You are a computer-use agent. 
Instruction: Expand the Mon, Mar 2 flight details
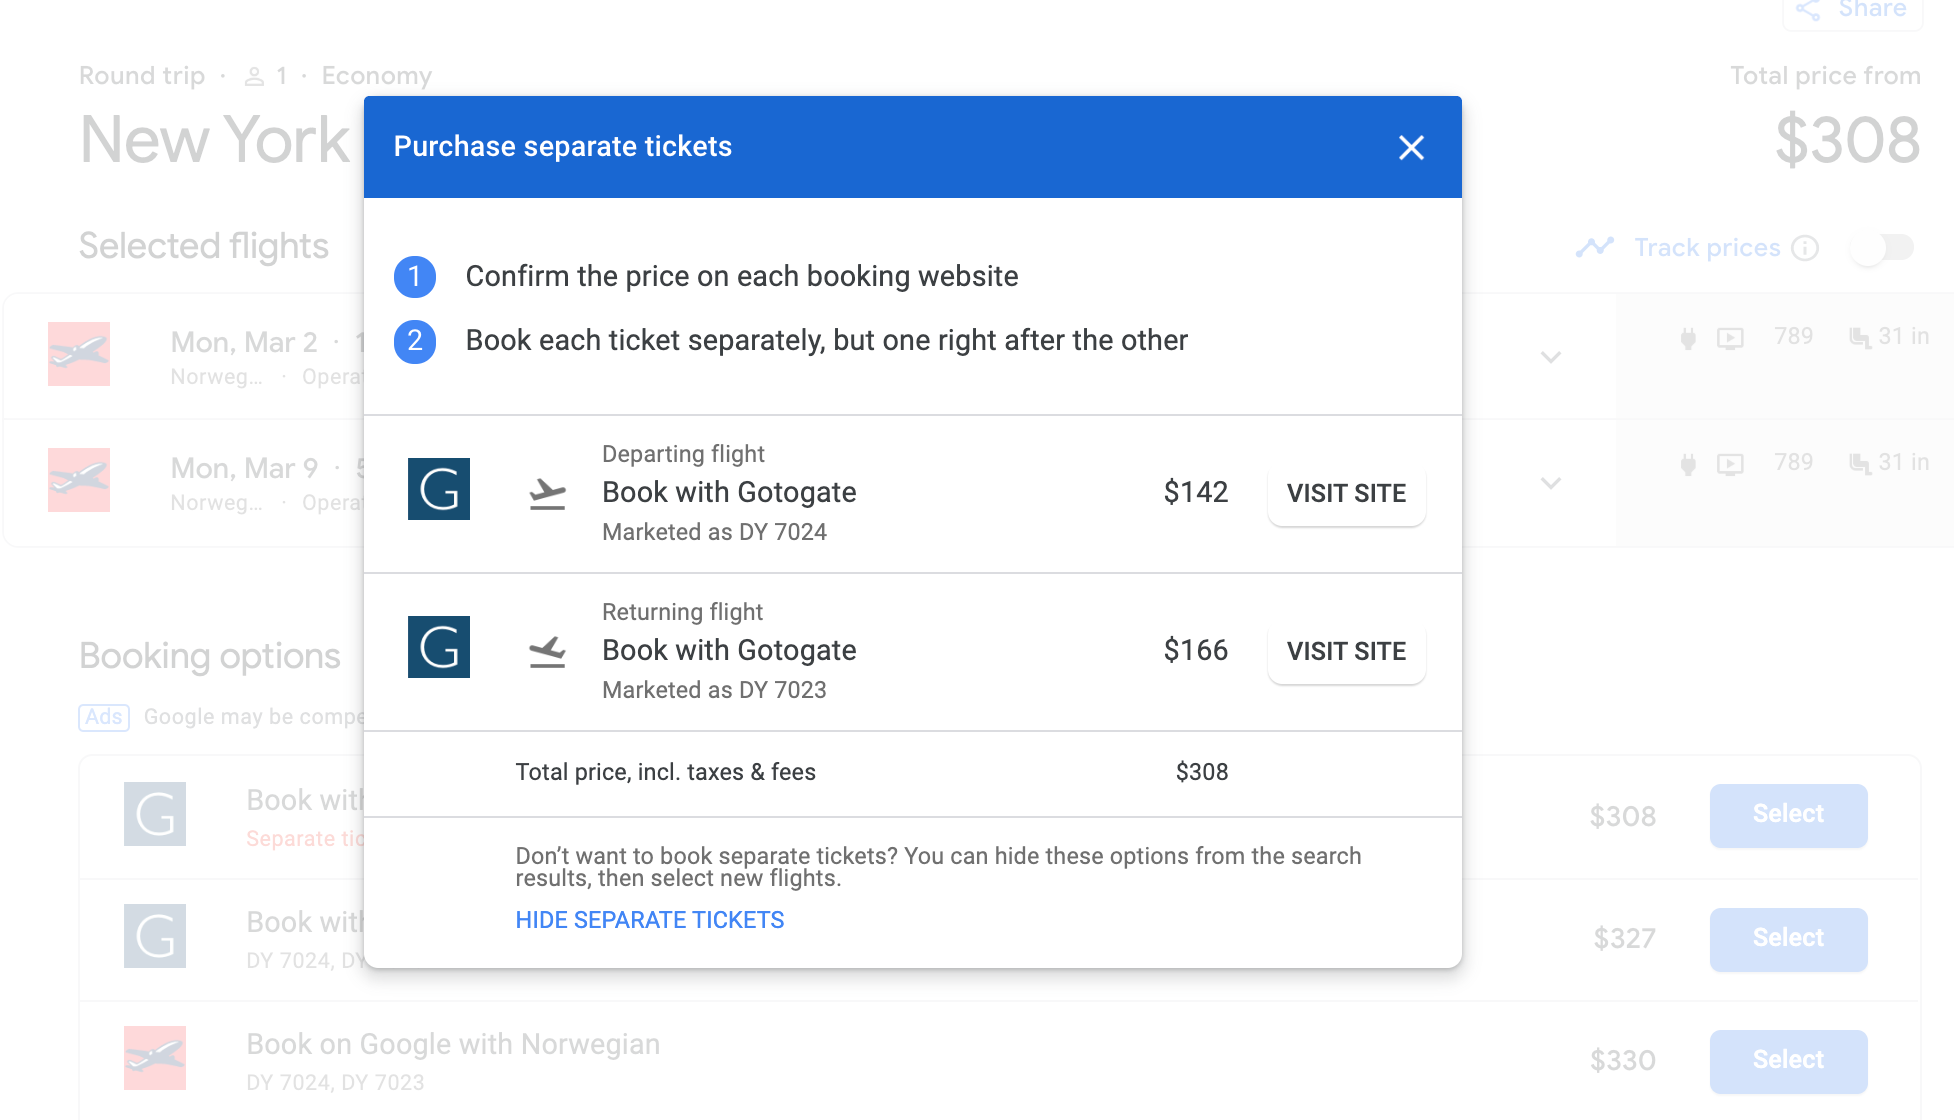tap(1551, 357)
